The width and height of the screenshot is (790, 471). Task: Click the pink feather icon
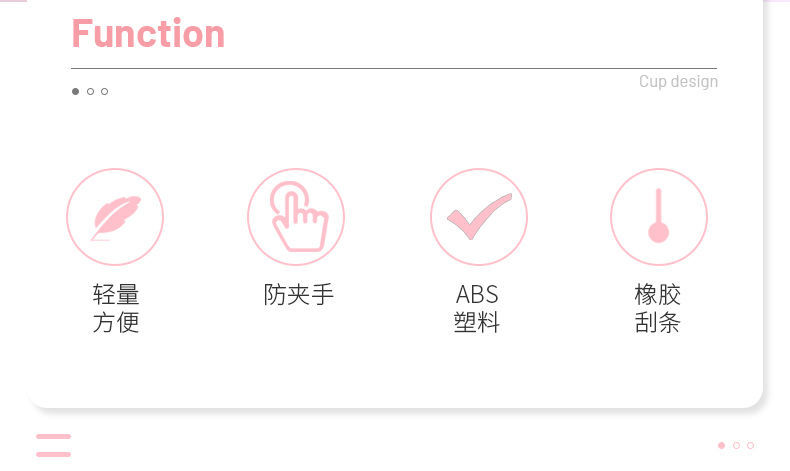[115, 217]
